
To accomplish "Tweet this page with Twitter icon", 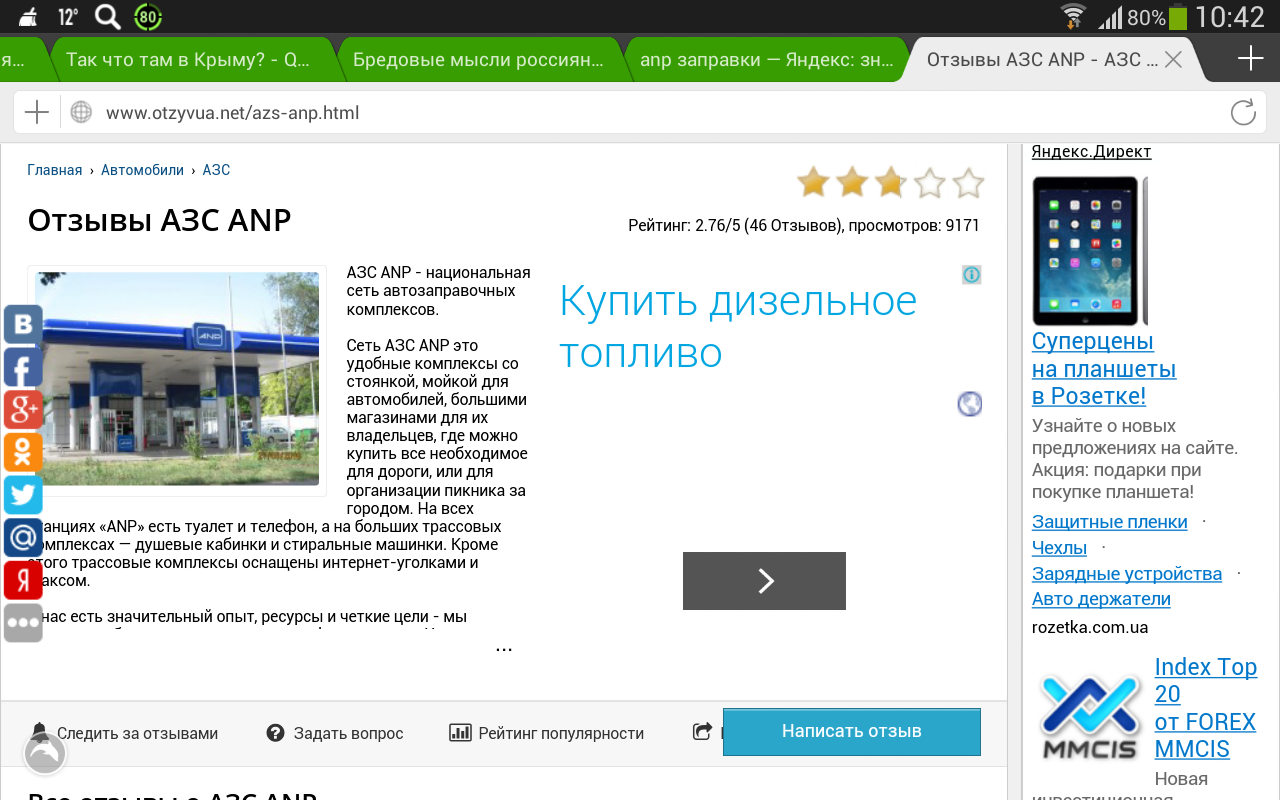I will tap(22, 495).
